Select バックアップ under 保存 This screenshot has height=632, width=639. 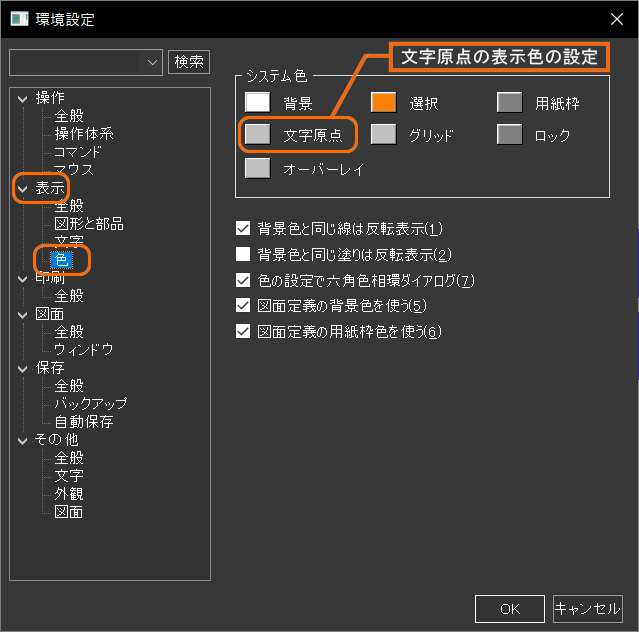point(90,404)
